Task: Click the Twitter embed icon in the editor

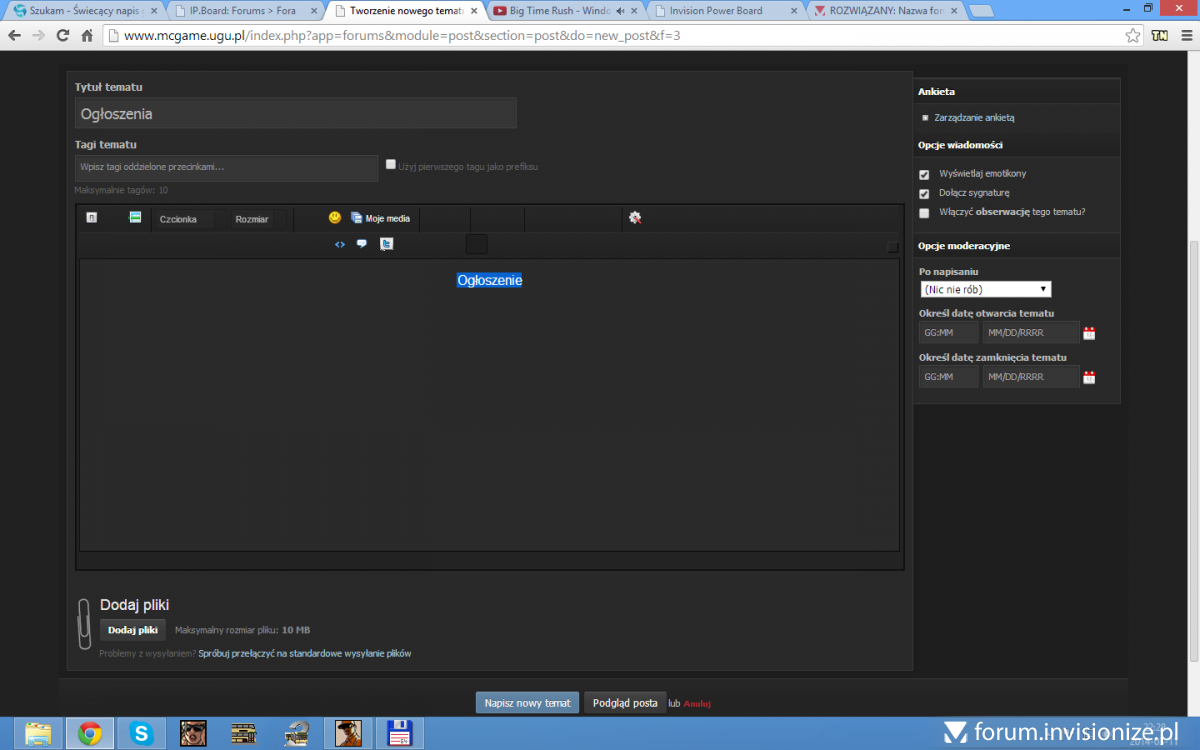Action: click(x=386, y=244)
